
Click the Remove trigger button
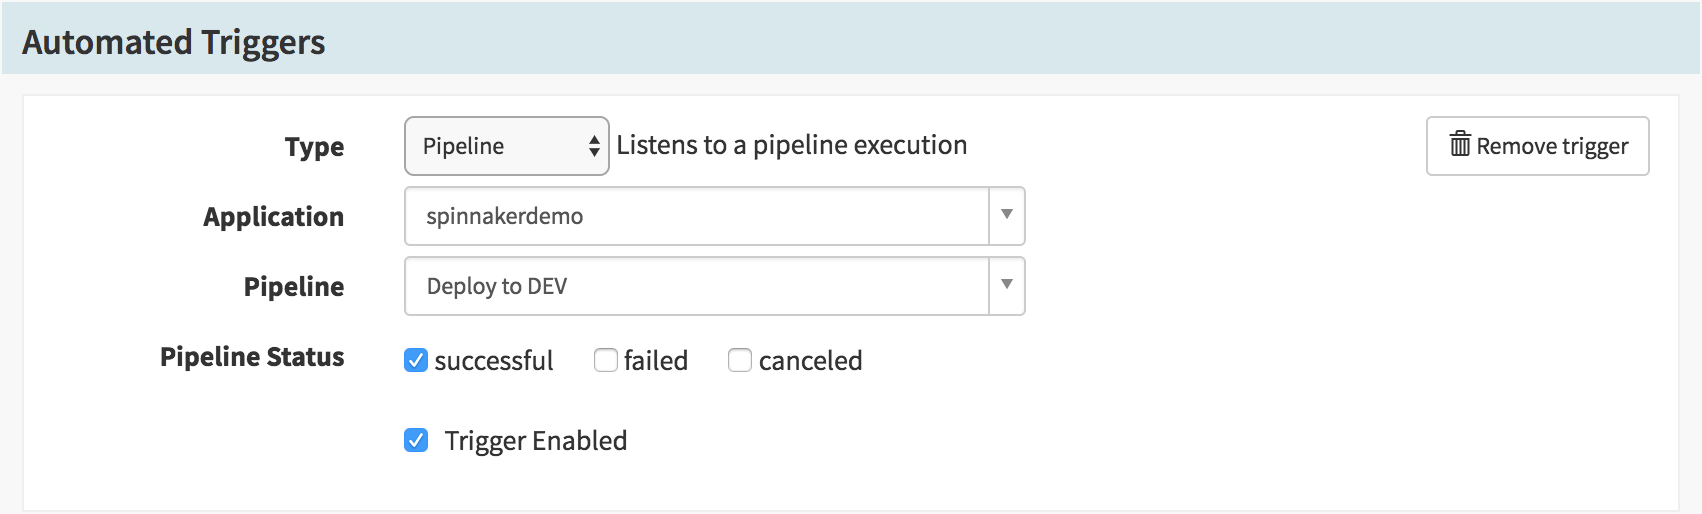tap(1537, 146)
